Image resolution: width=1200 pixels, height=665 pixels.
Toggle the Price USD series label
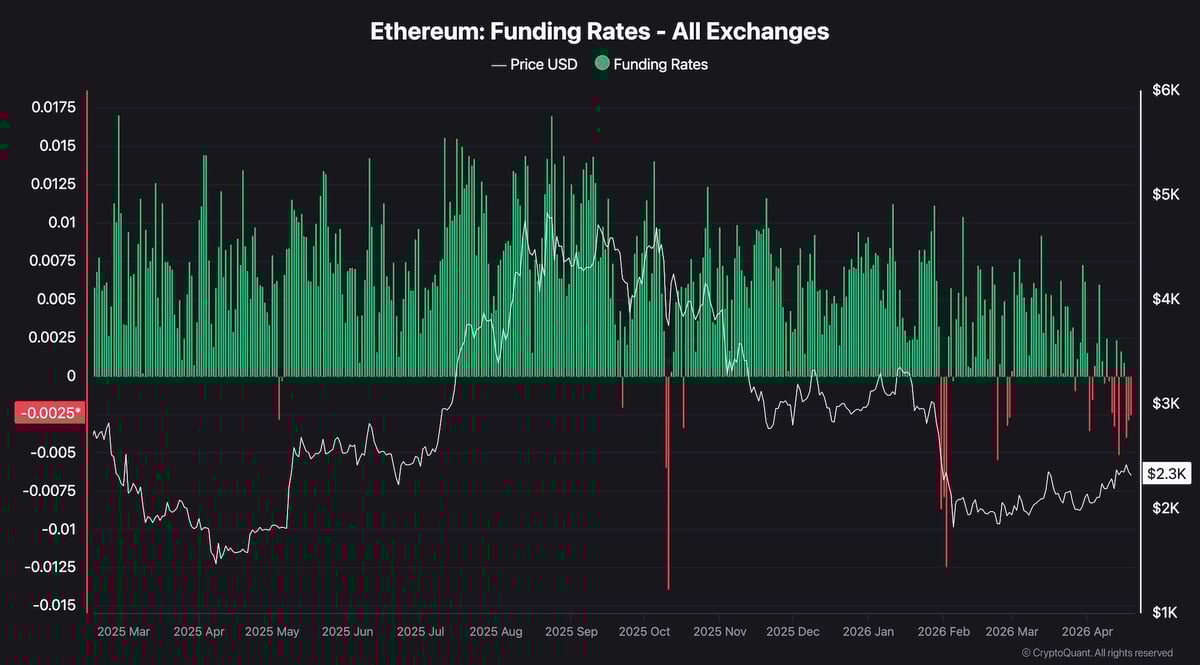point(545,64)
